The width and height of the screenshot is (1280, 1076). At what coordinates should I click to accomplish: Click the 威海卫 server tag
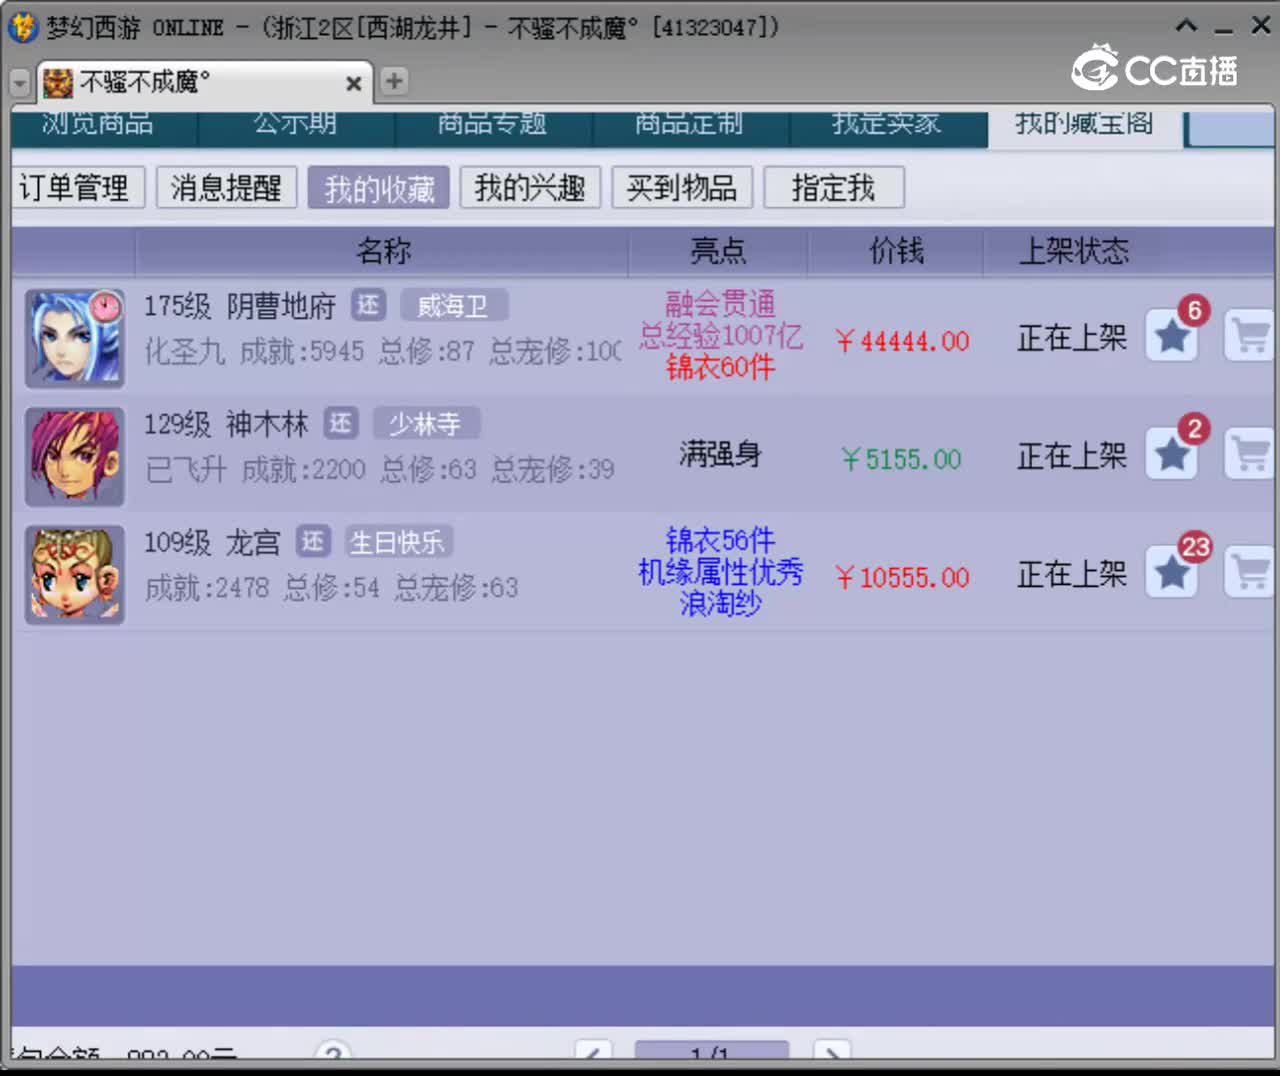[x=454, y=305]
